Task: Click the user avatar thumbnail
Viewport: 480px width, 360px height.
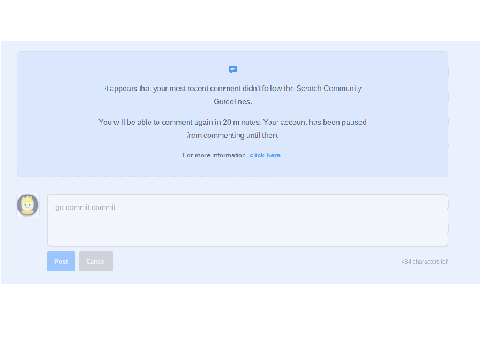Action: click(28, 205)
